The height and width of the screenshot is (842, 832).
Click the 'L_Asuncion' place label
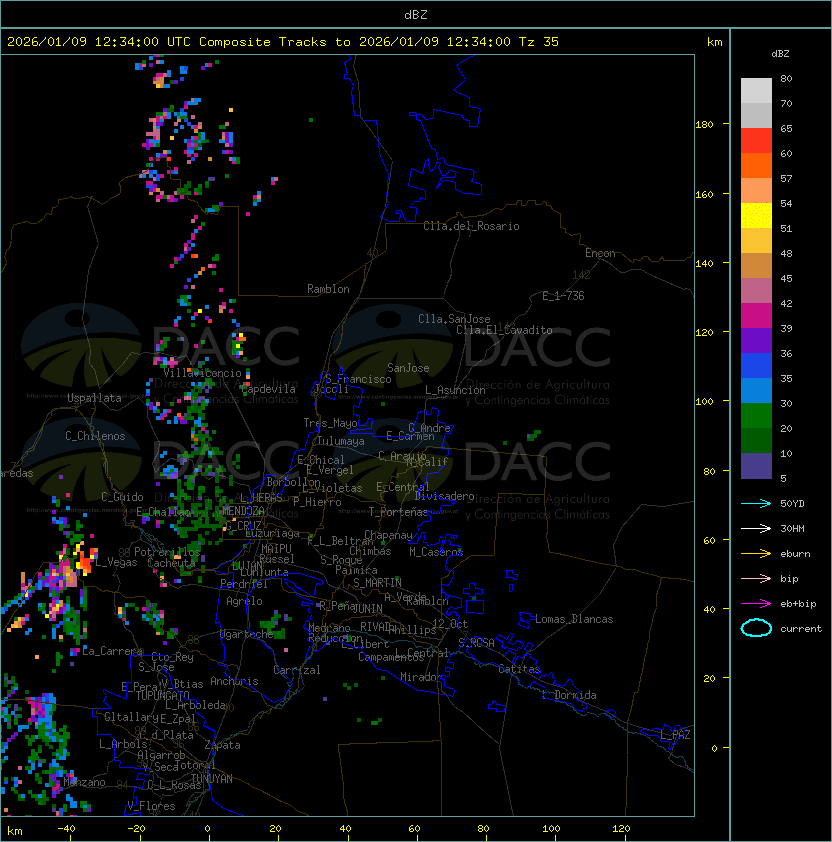[x=455, y=390]
